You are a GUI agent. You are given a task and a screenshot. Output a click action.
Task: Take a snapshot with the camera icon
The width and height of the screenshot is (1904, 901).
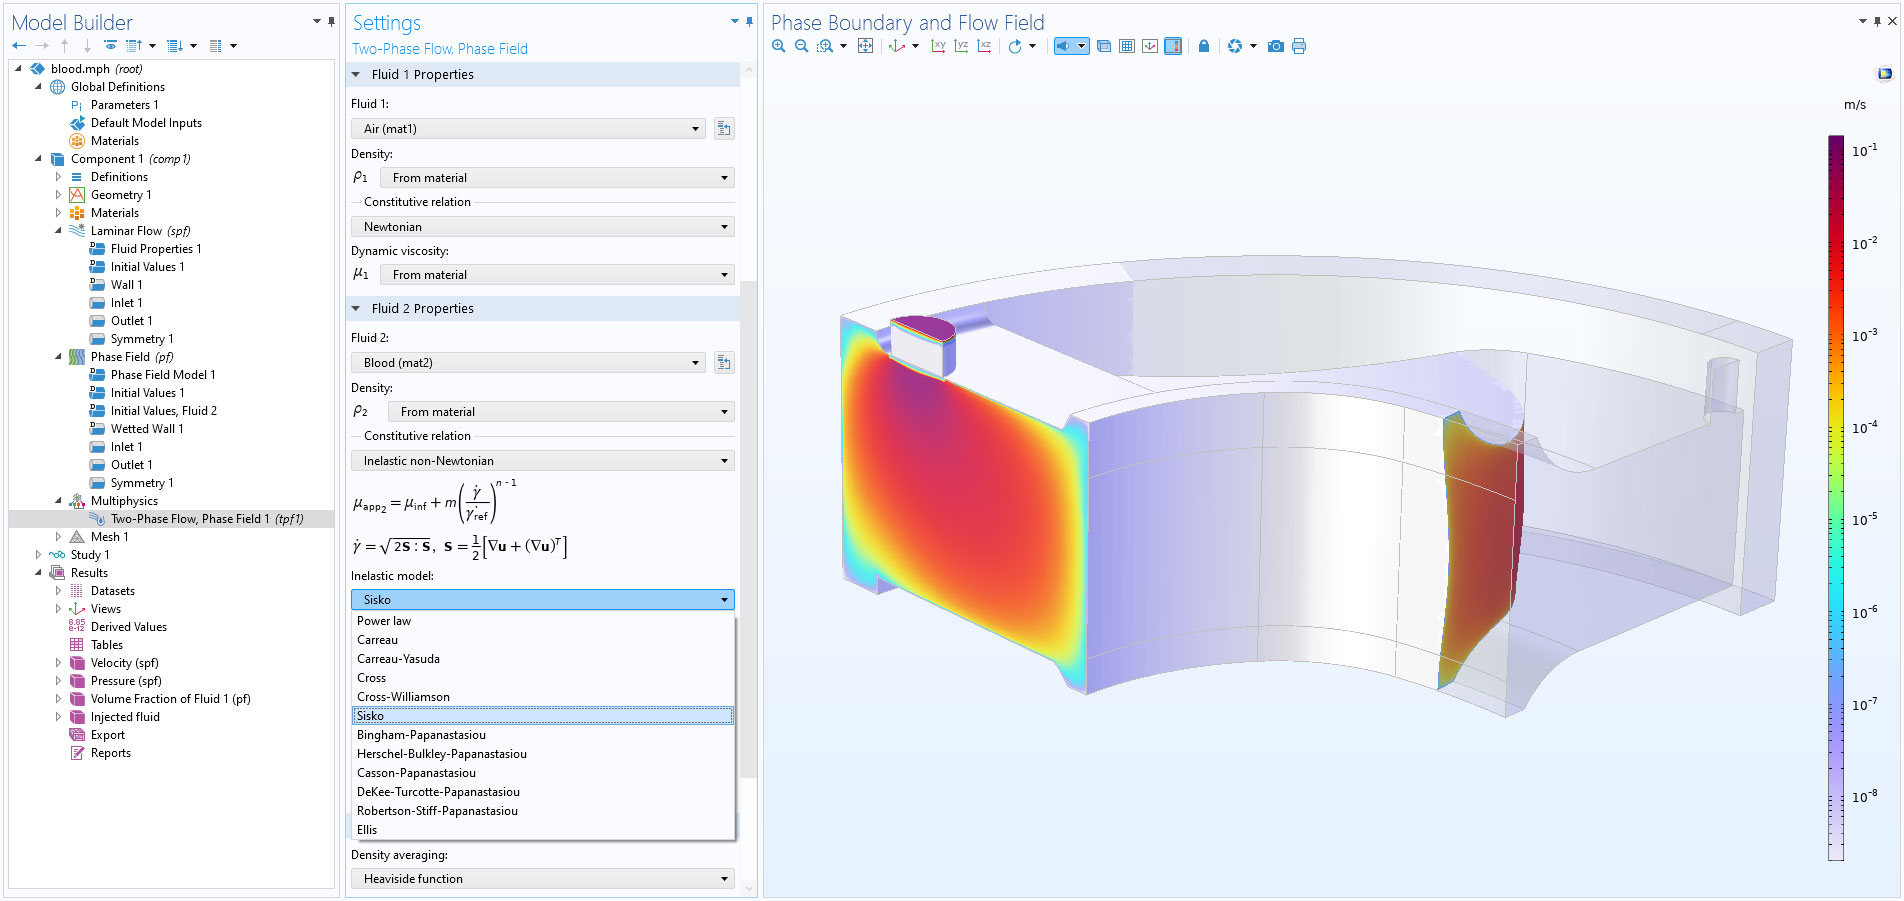click(x=1275, y=46)
